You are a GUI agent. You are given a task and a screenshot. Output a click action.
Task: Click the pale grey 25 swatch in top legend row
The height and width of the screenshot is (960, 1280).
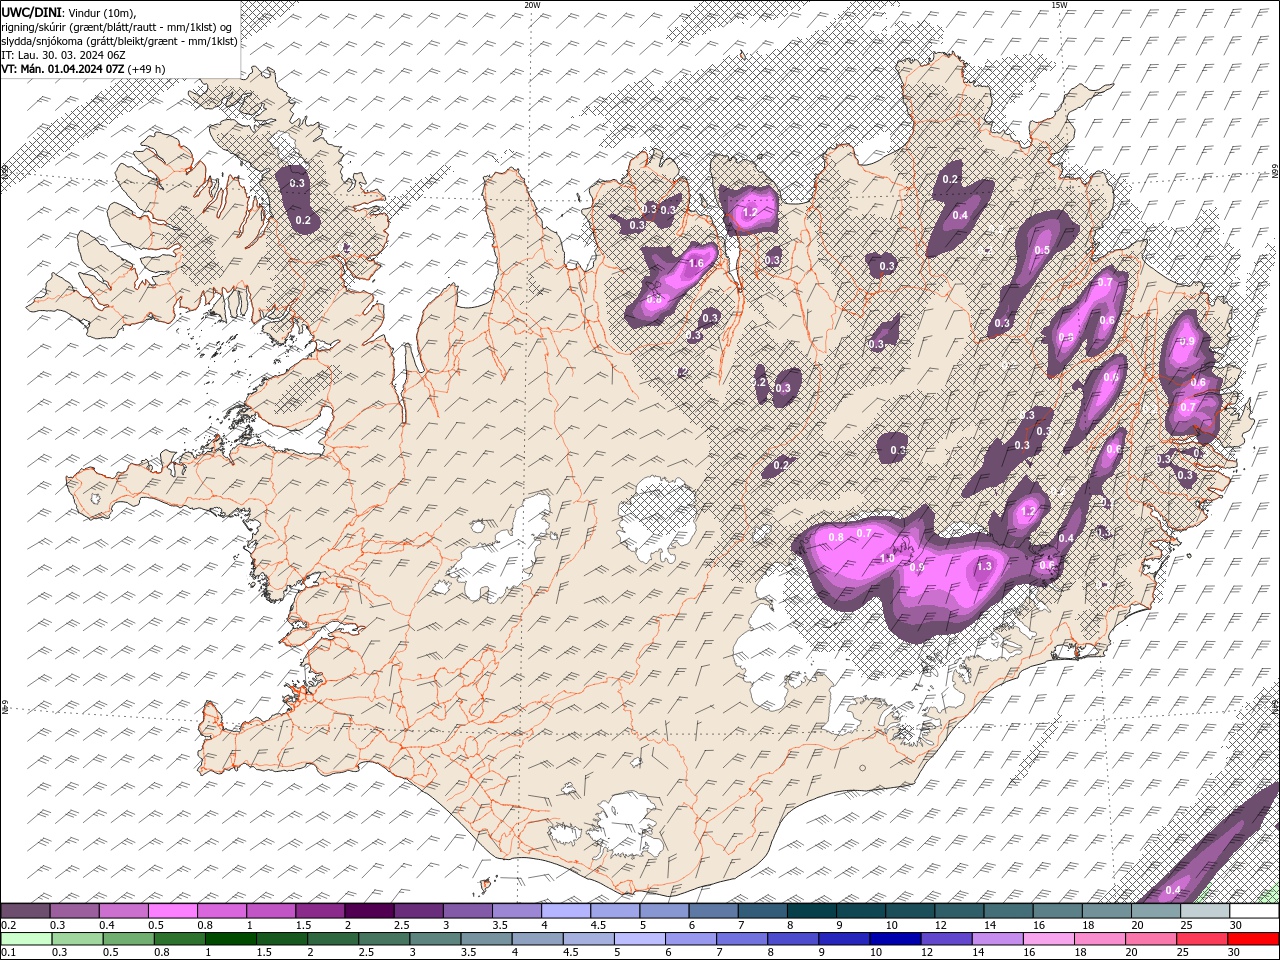coord(1205,911)
